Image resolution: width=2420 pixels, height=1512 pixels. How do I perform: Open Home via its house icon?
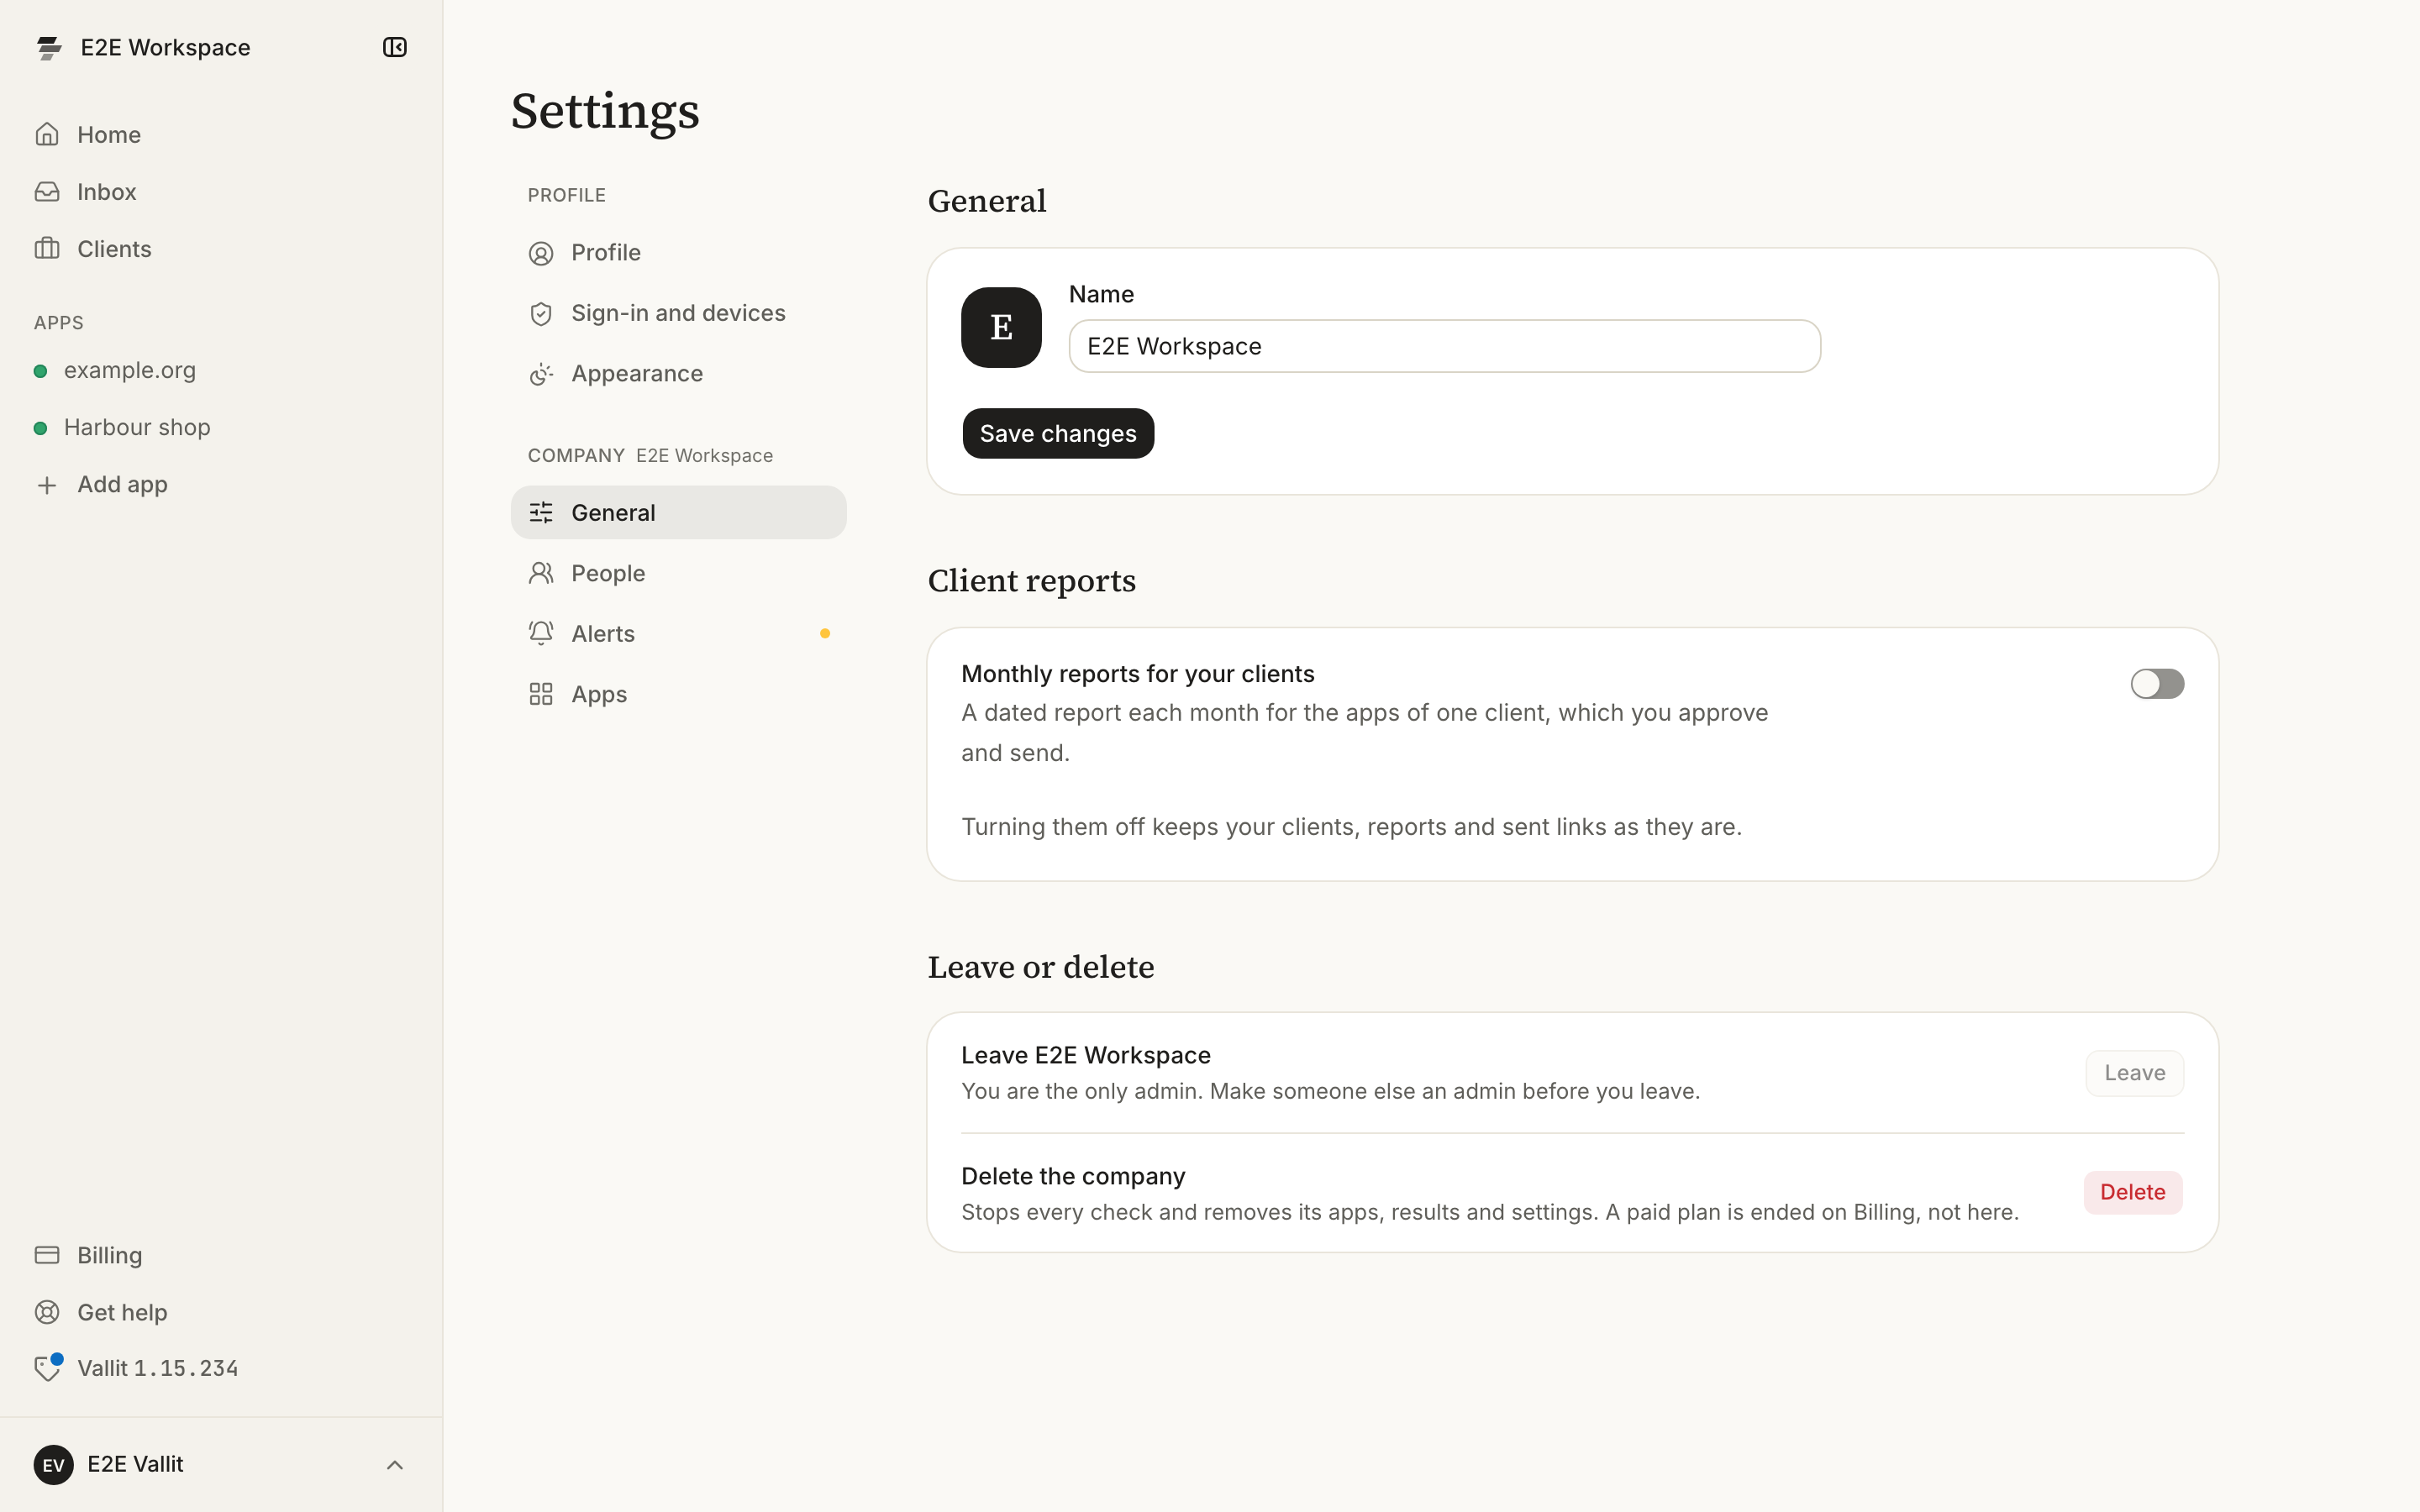pyautogui.click(x=47, y=134)
